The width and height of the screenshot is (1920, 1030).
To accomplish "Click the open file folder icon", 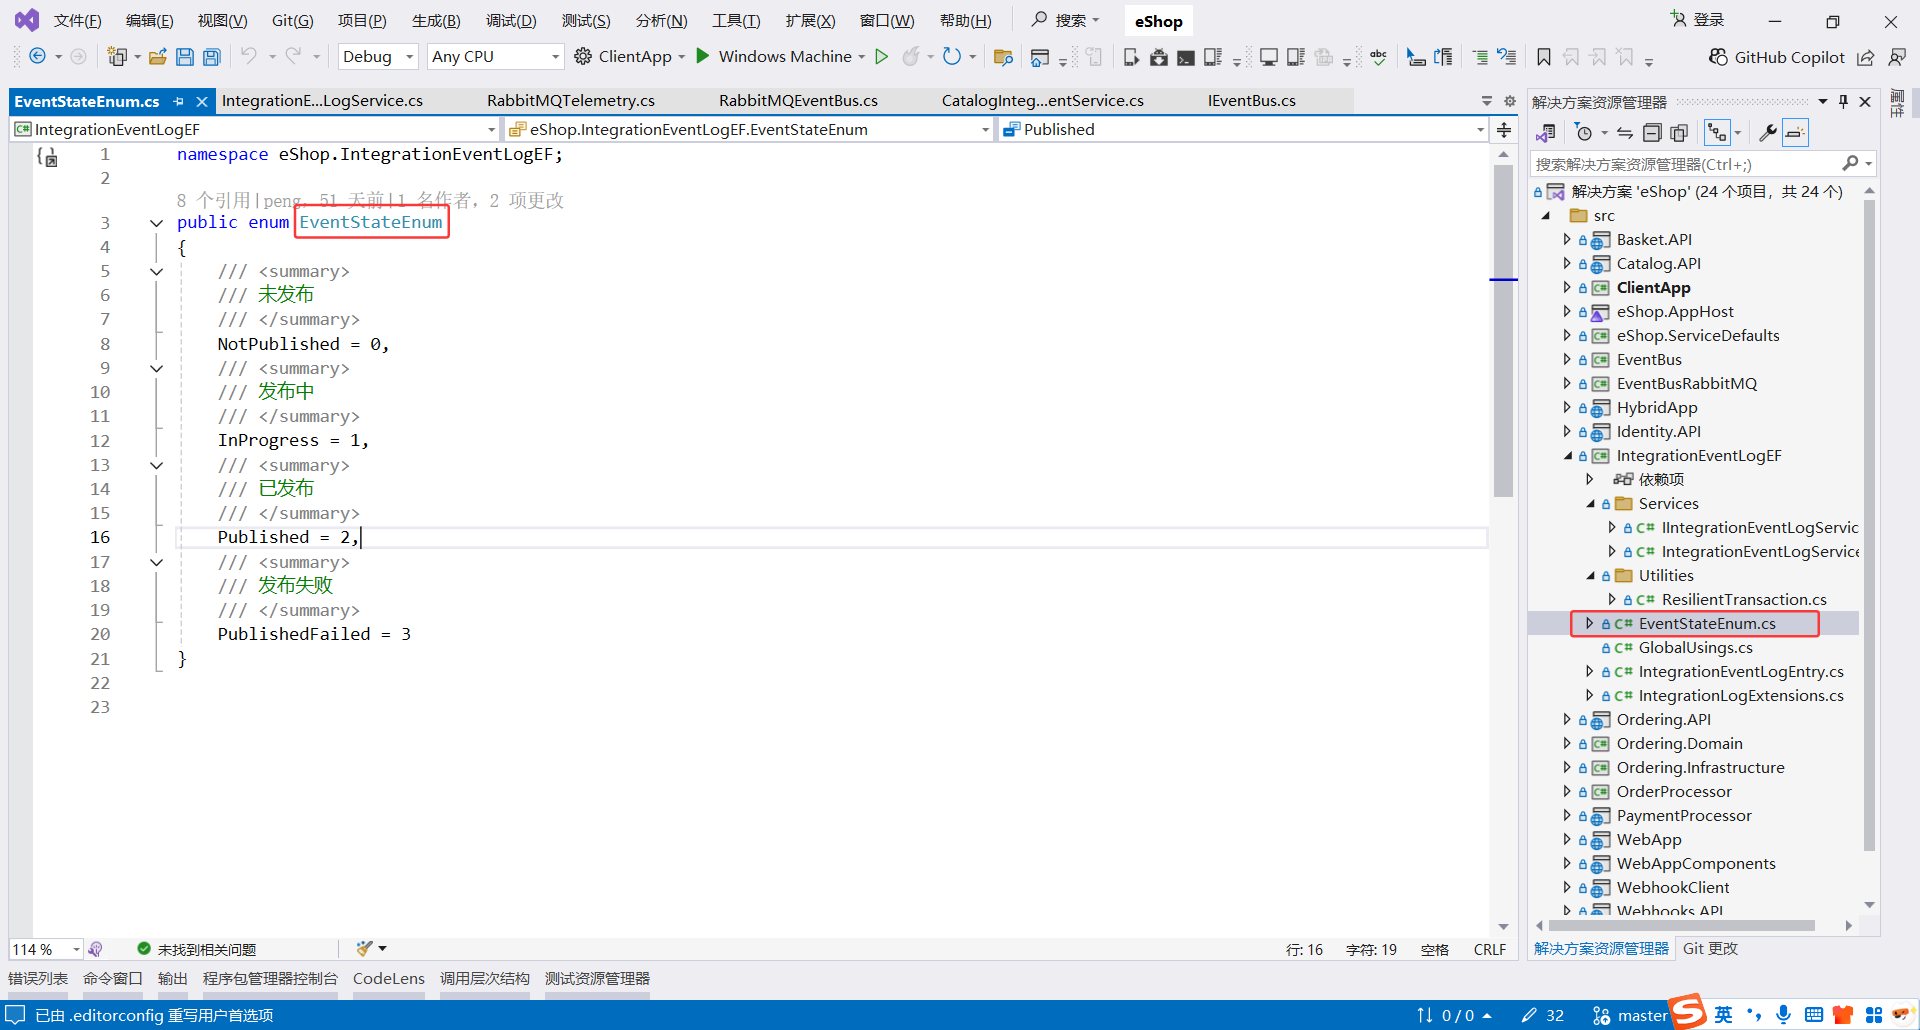I will click(x=157, y=57).
